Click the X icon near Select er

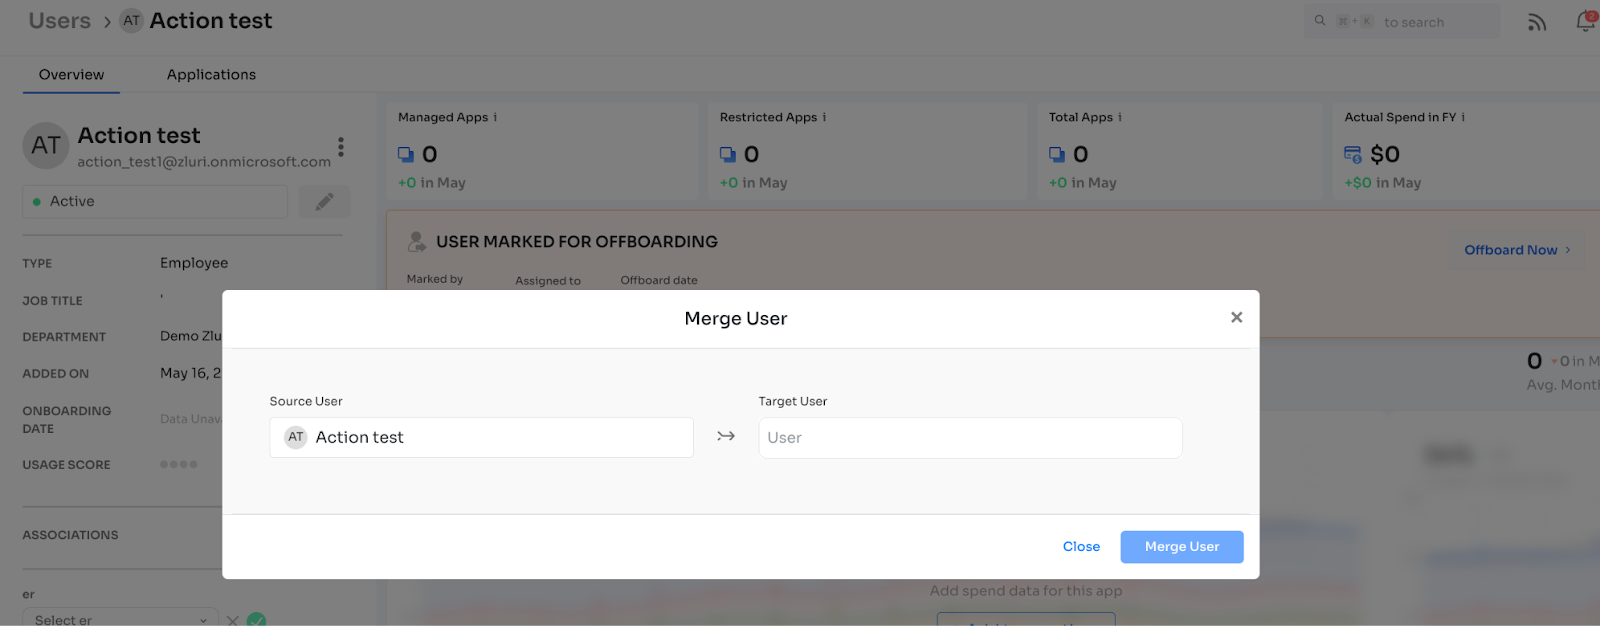232,620
